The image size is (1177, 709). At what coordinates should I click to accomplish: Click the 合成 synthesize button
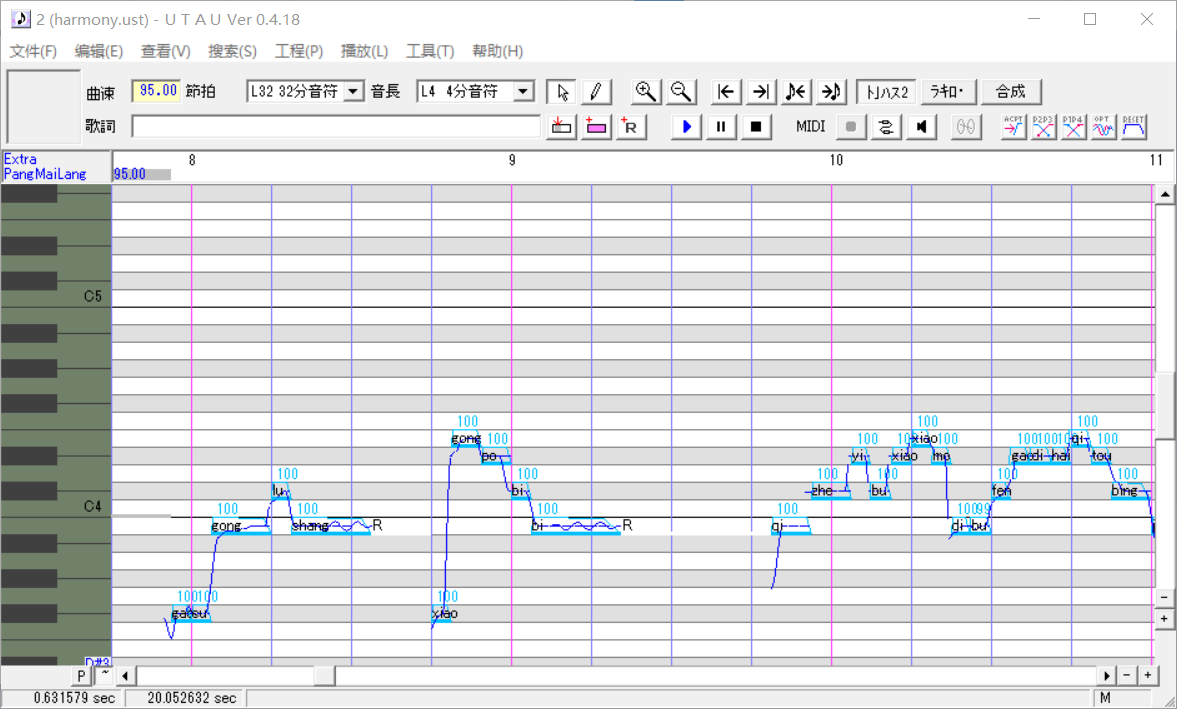[x=1011, y=92]
